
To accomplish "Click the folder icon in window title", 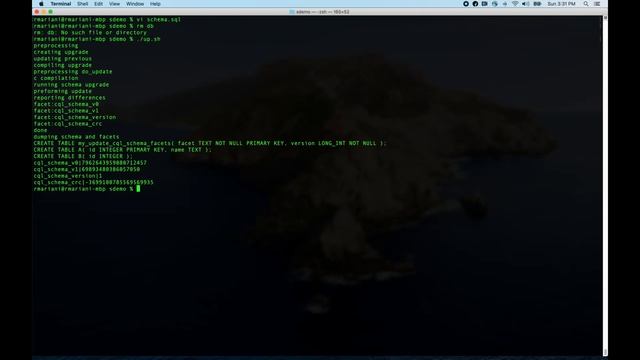I will [292, 12].
